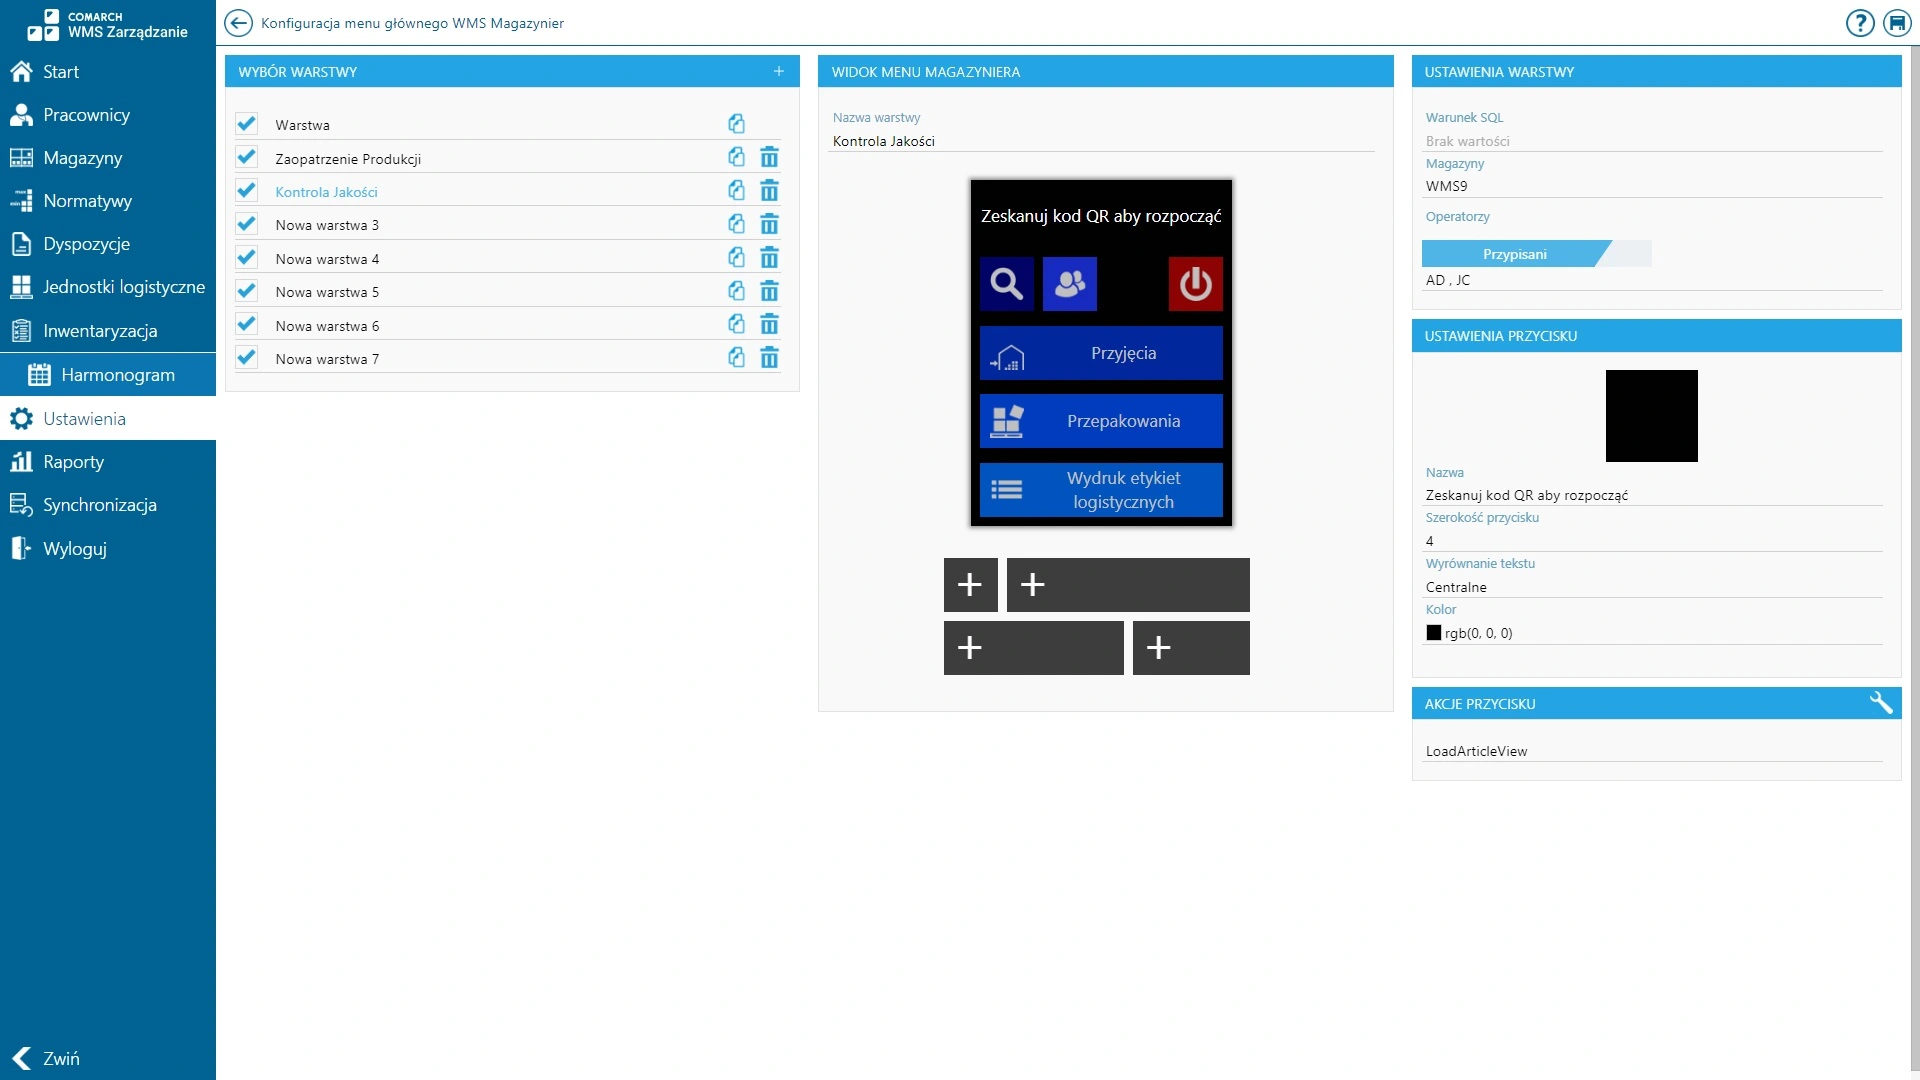1920x1080 pixels.
Task: Click the black Kolor swatch
Action: pyautogui.click(x=1433, y=633)
